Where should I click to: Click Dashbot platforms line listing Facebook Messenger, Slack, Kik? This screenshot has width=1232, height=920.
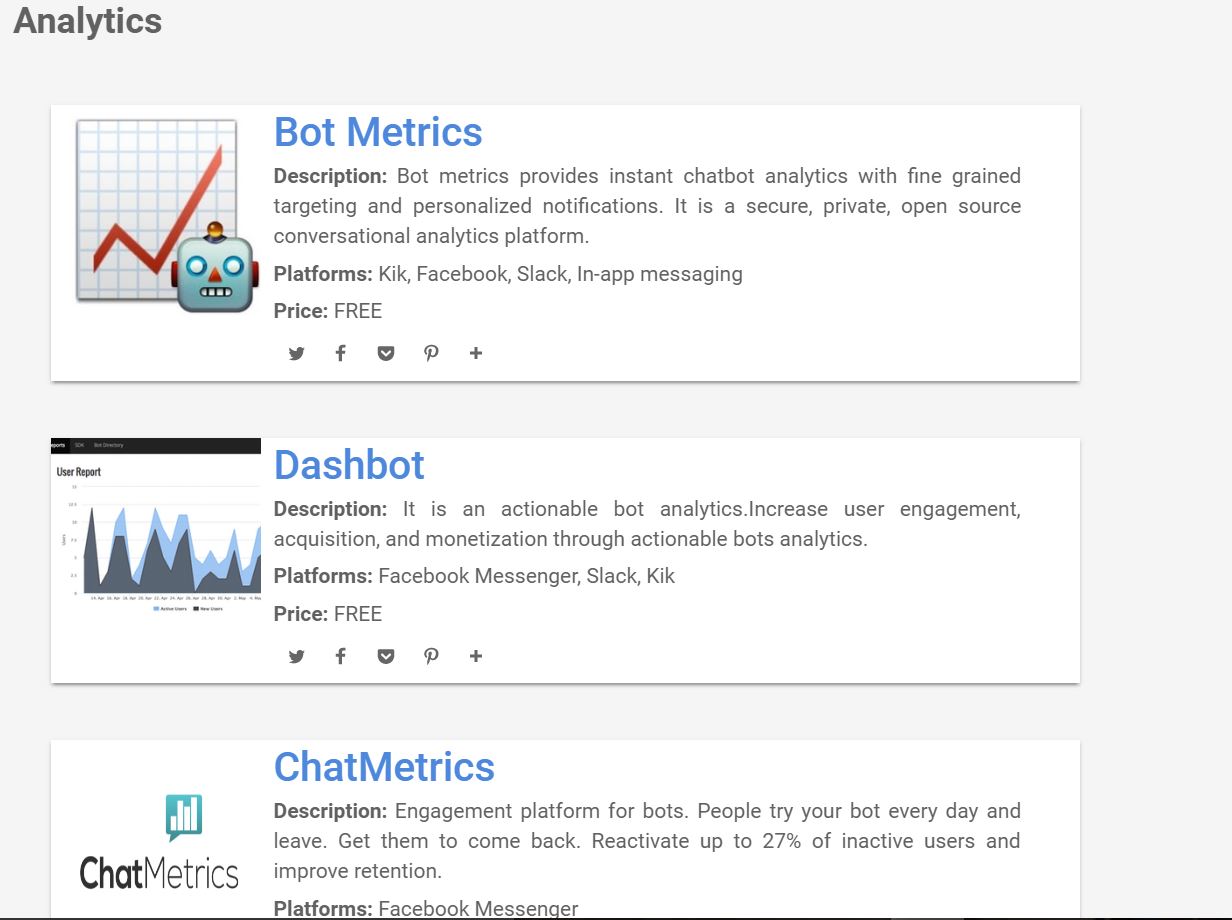(x=474, y=576)
